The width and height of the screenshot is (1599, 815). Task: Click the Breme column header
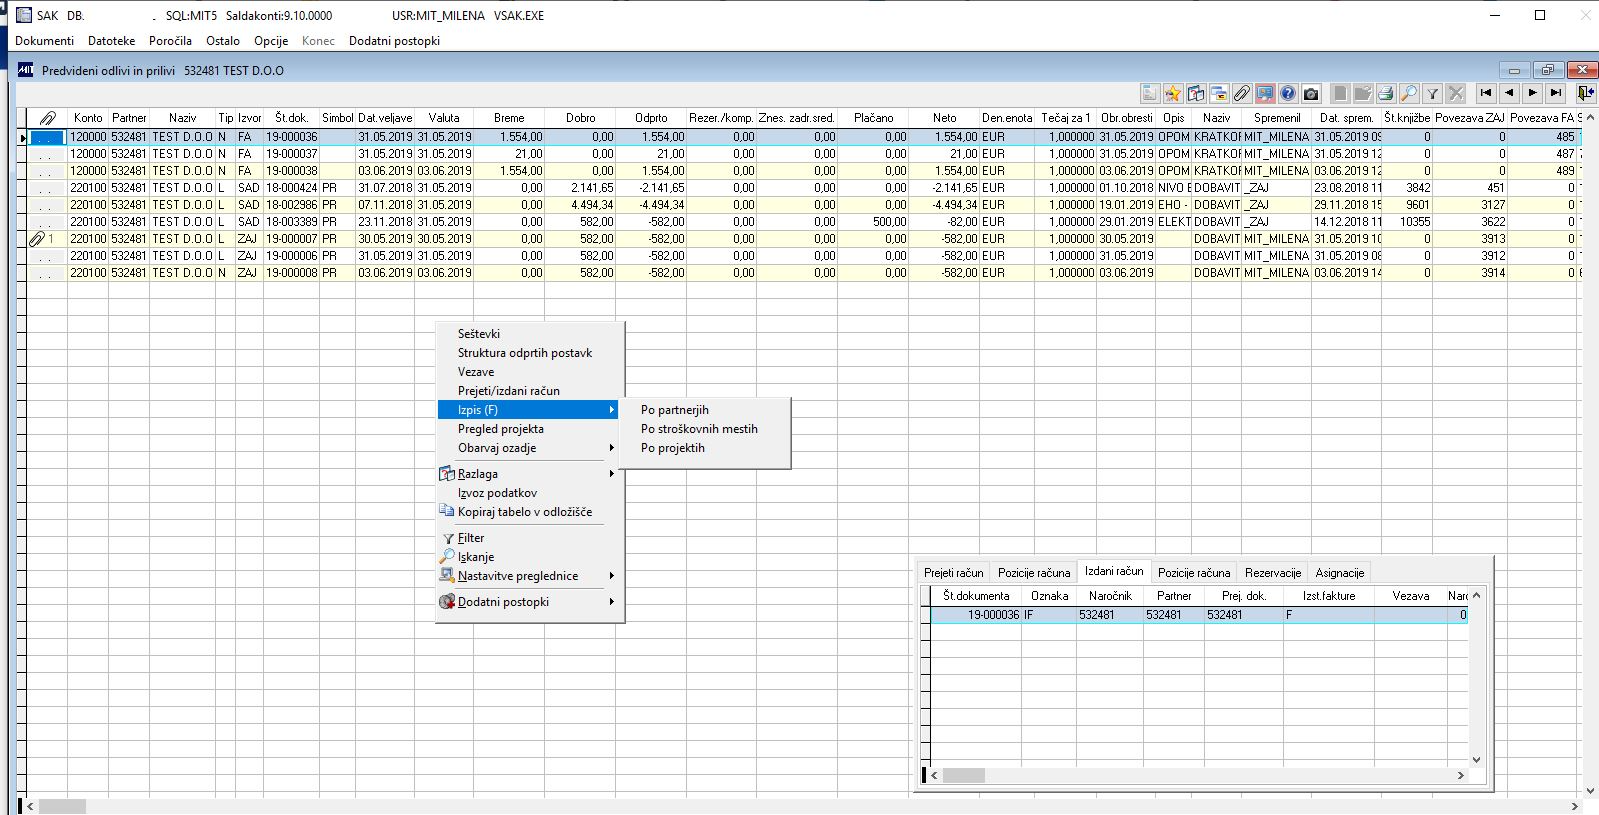pyautogui.click(x=509, y=118)
